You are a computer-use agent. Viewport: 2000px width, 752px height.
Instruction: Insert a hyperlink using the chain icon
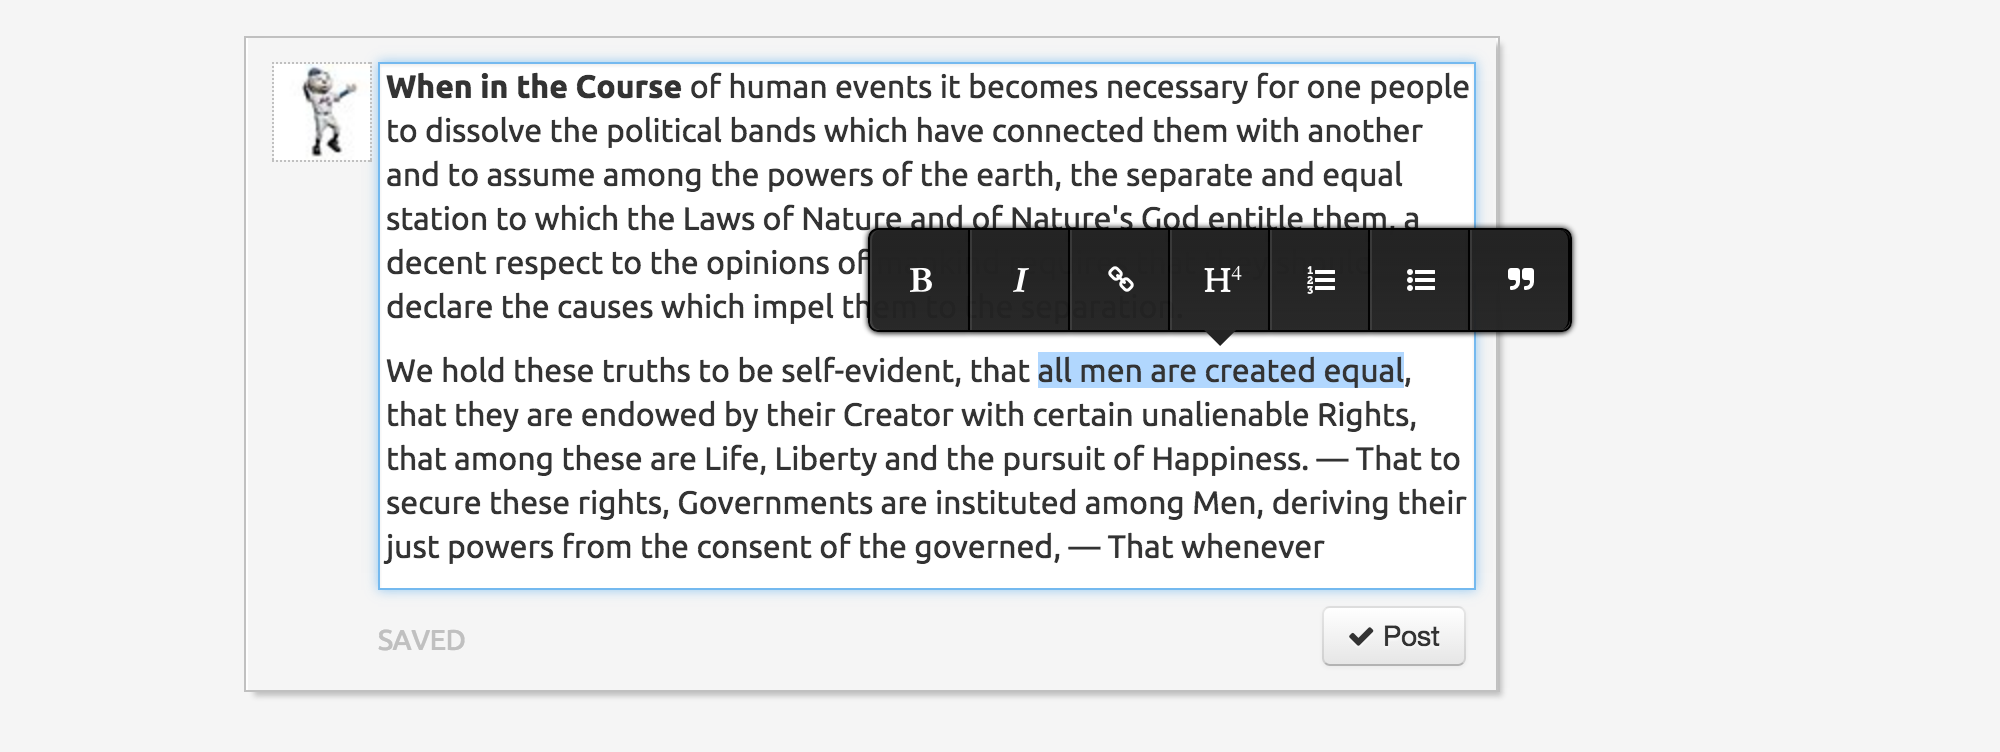coord(1120,280)
